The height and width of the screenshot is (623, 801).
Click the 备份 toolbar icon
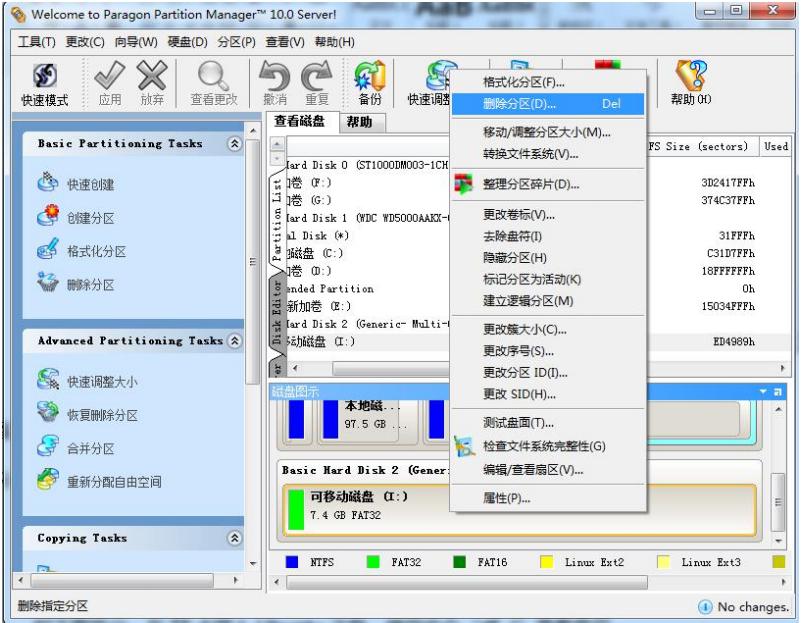[x=370, y=76]
